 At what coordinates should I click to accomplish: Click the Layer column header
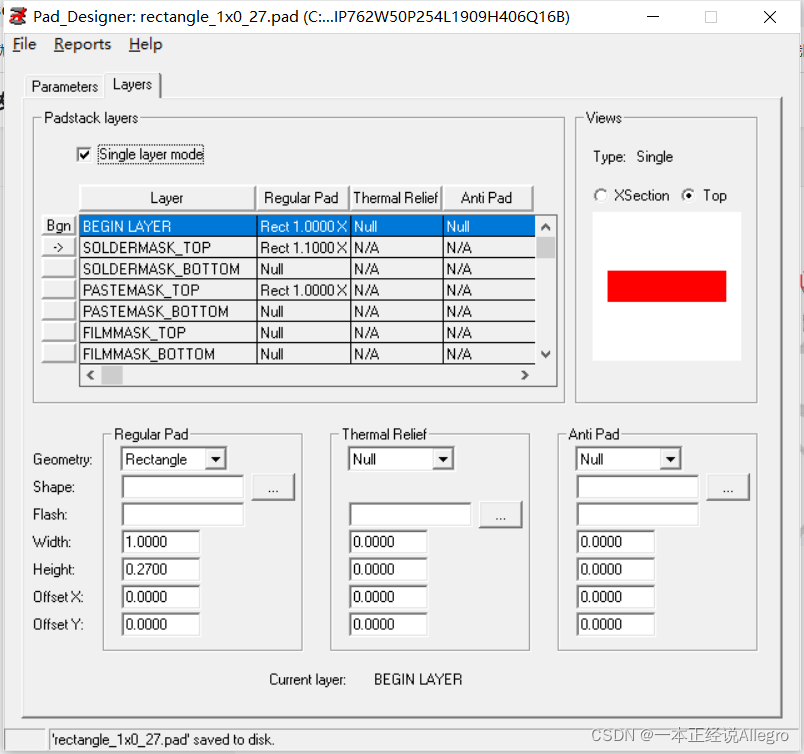[167, 198]
